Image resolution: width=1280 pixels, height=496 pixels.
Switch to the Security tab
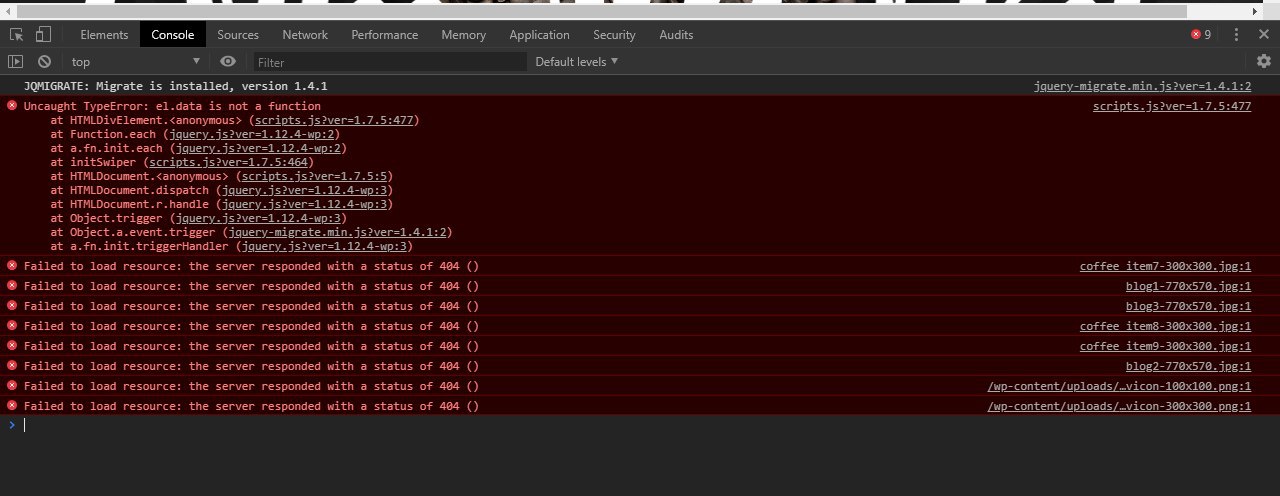click(614, 35)
